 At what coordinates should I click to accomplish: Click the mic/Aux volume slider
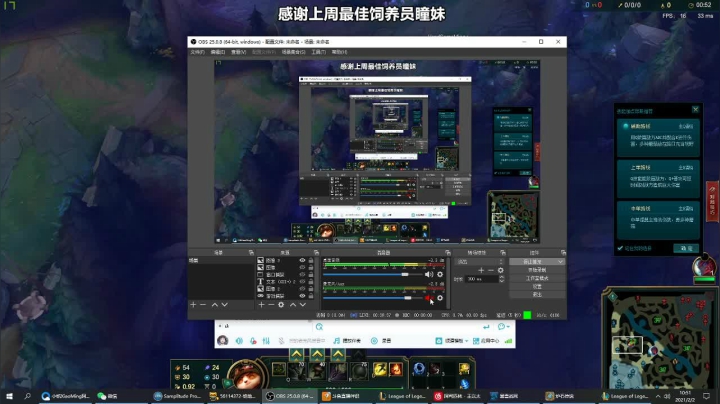point(372,298)
